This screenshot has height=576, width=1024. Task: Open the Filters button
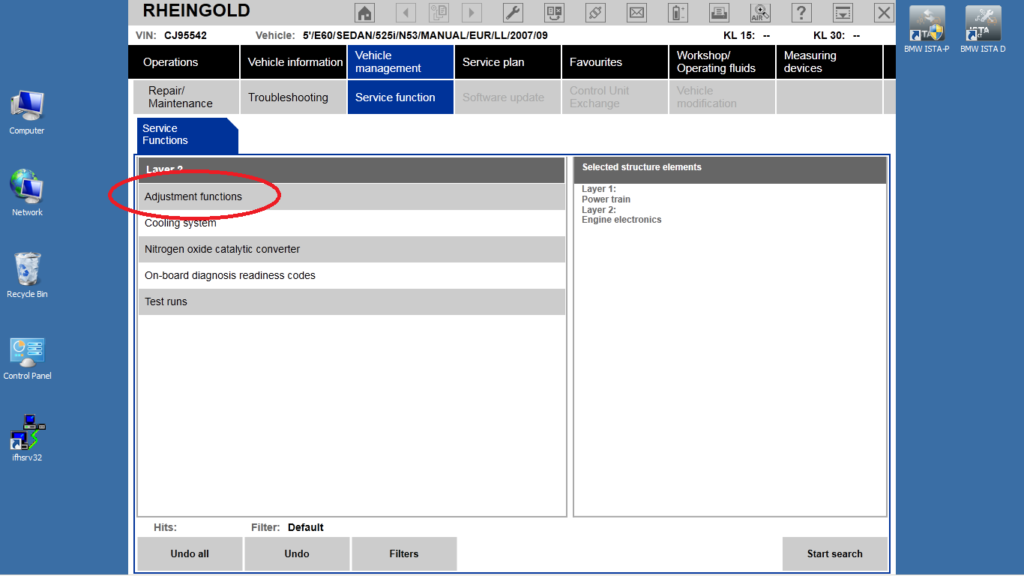(404, 554)
